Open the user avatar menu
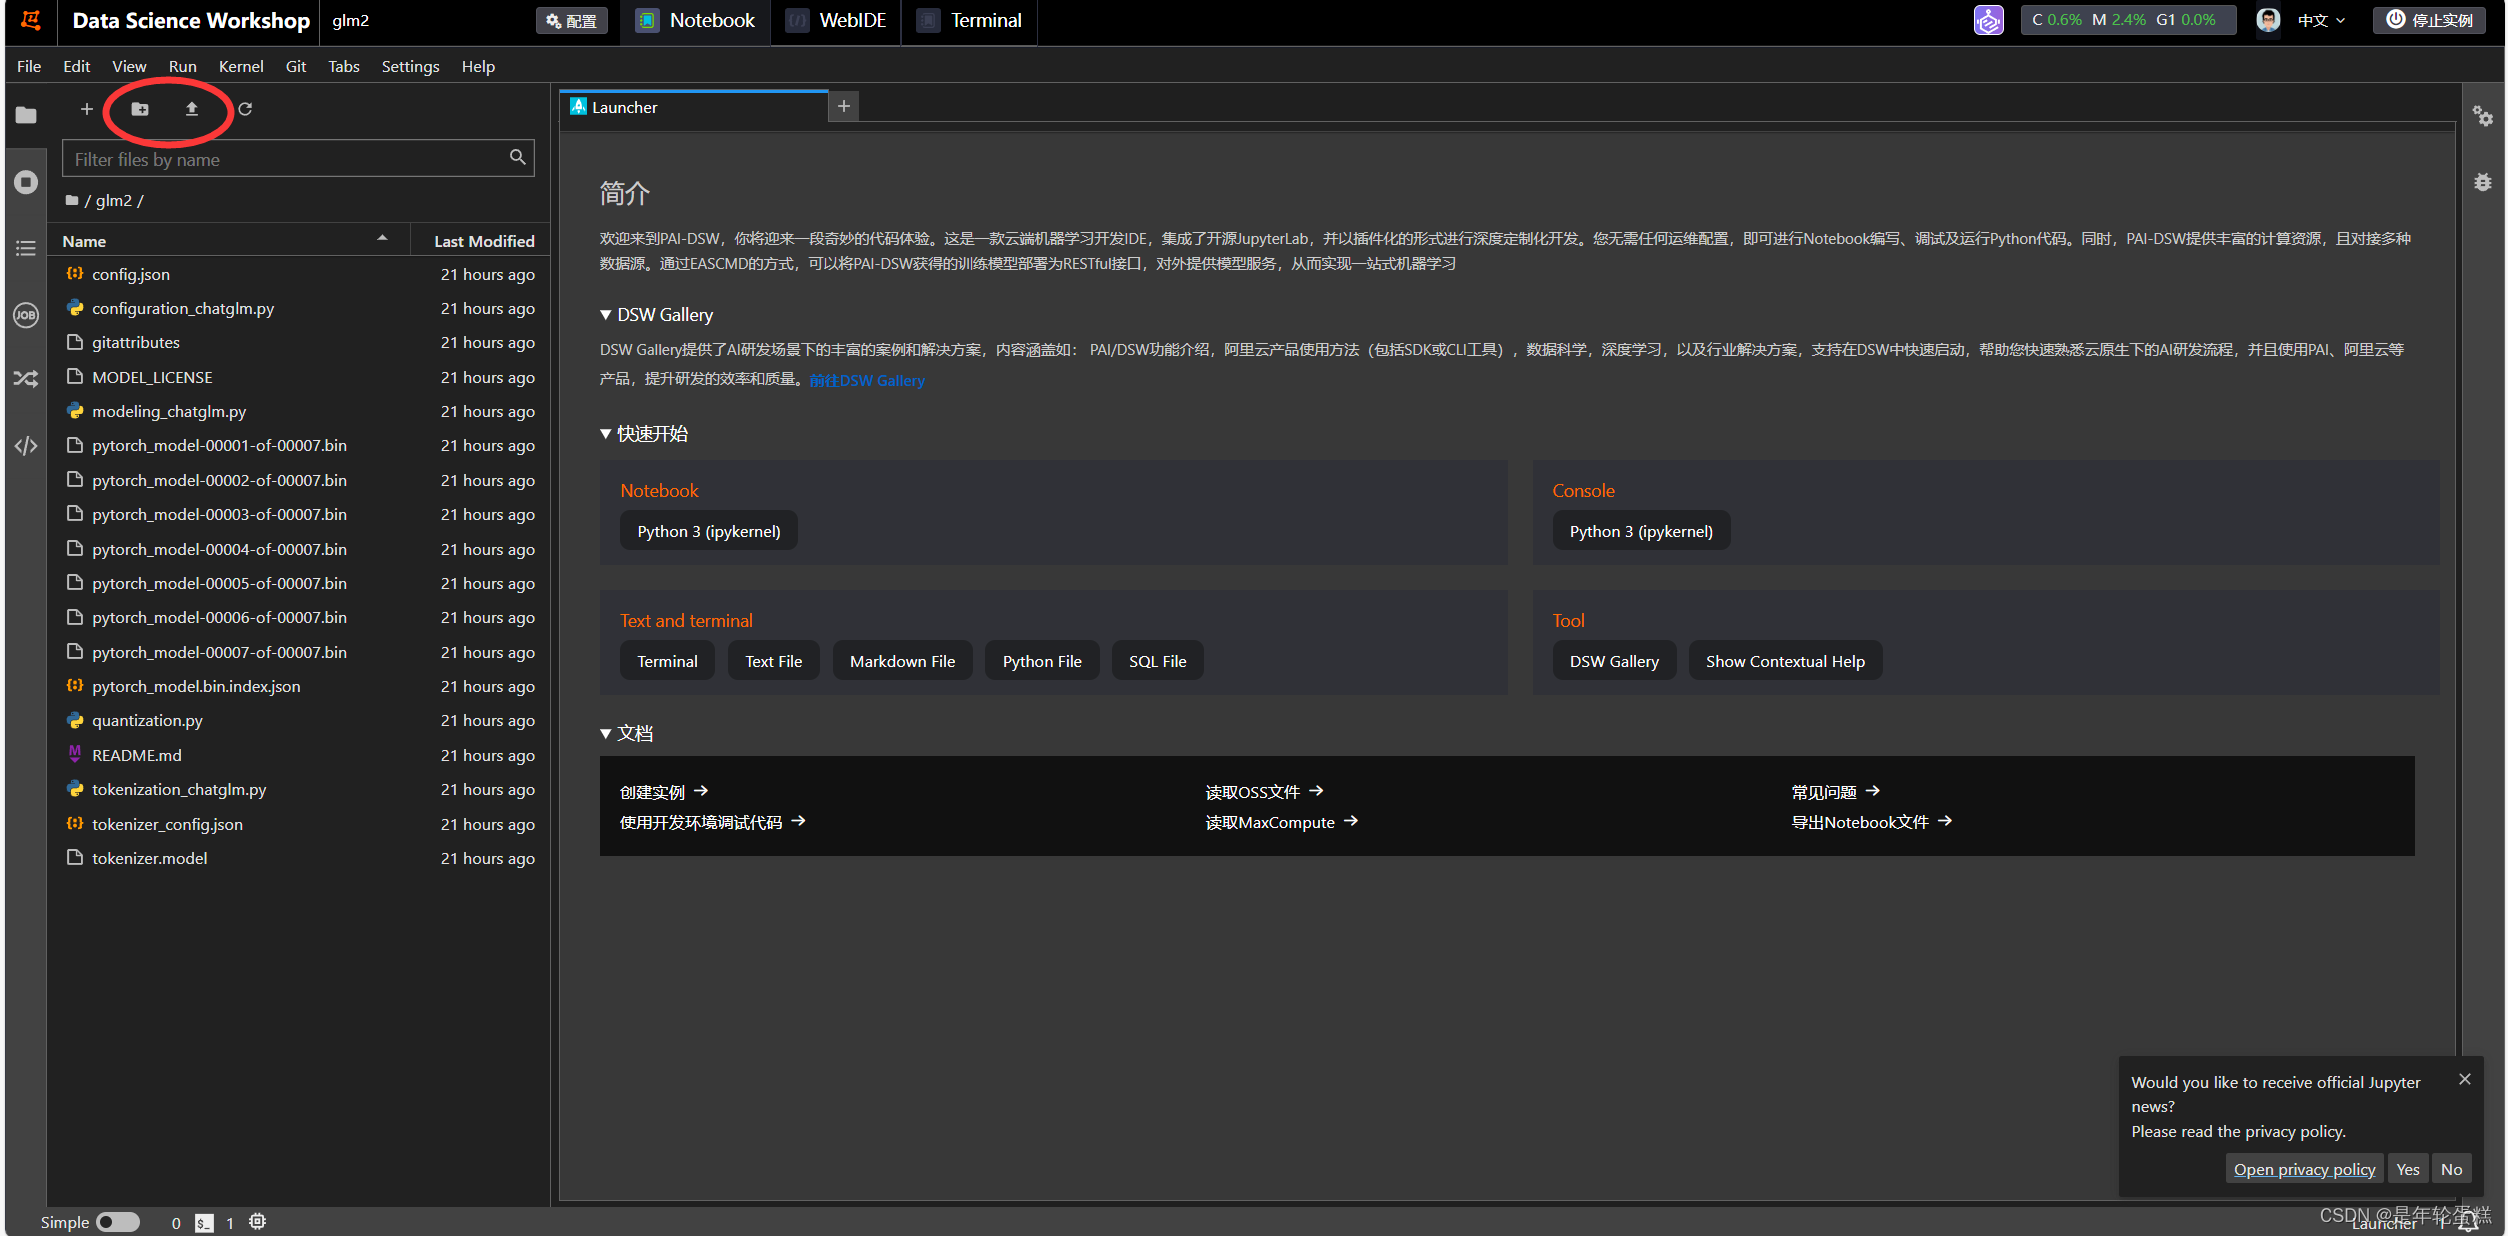 pyautogui.click(x=2268, y=20)
